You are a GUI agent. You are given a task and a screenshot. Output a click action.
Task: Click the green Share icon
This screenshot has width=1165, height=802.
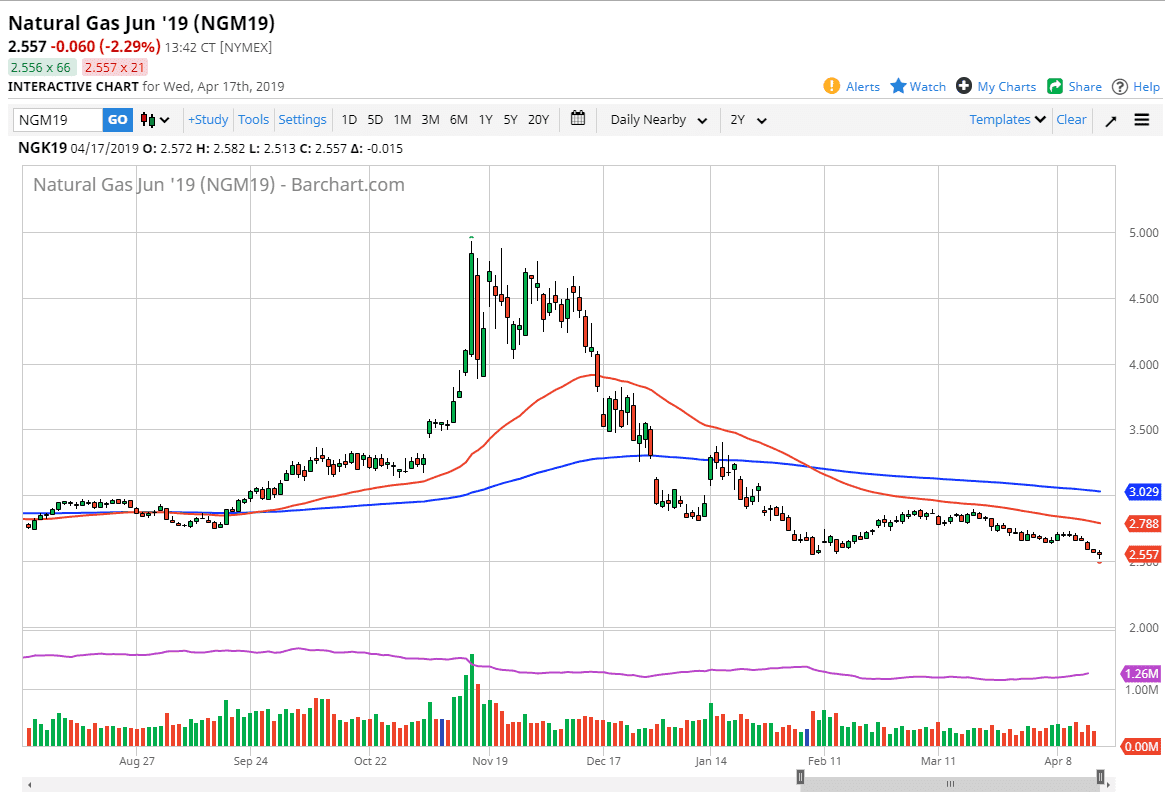click(x=1055, y=86)
